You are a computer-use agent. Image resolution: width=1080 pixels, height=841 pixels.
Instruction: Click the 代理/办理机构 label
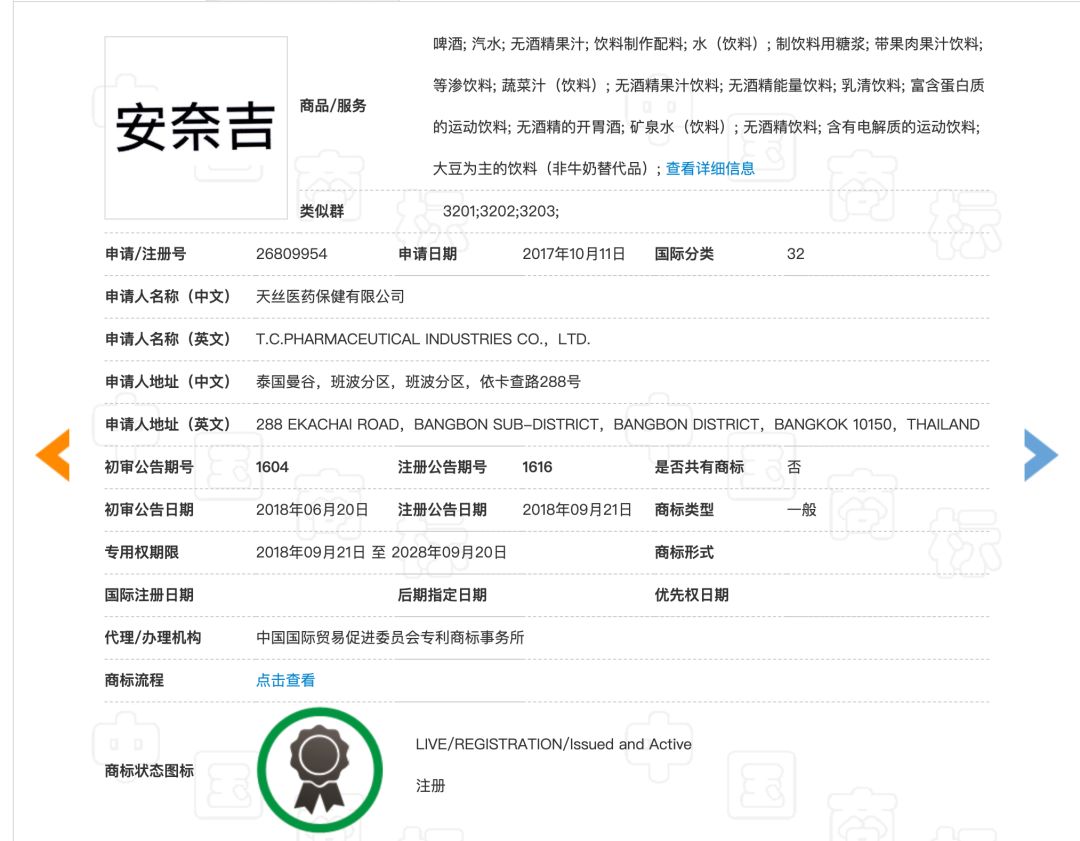pos(153,638)
